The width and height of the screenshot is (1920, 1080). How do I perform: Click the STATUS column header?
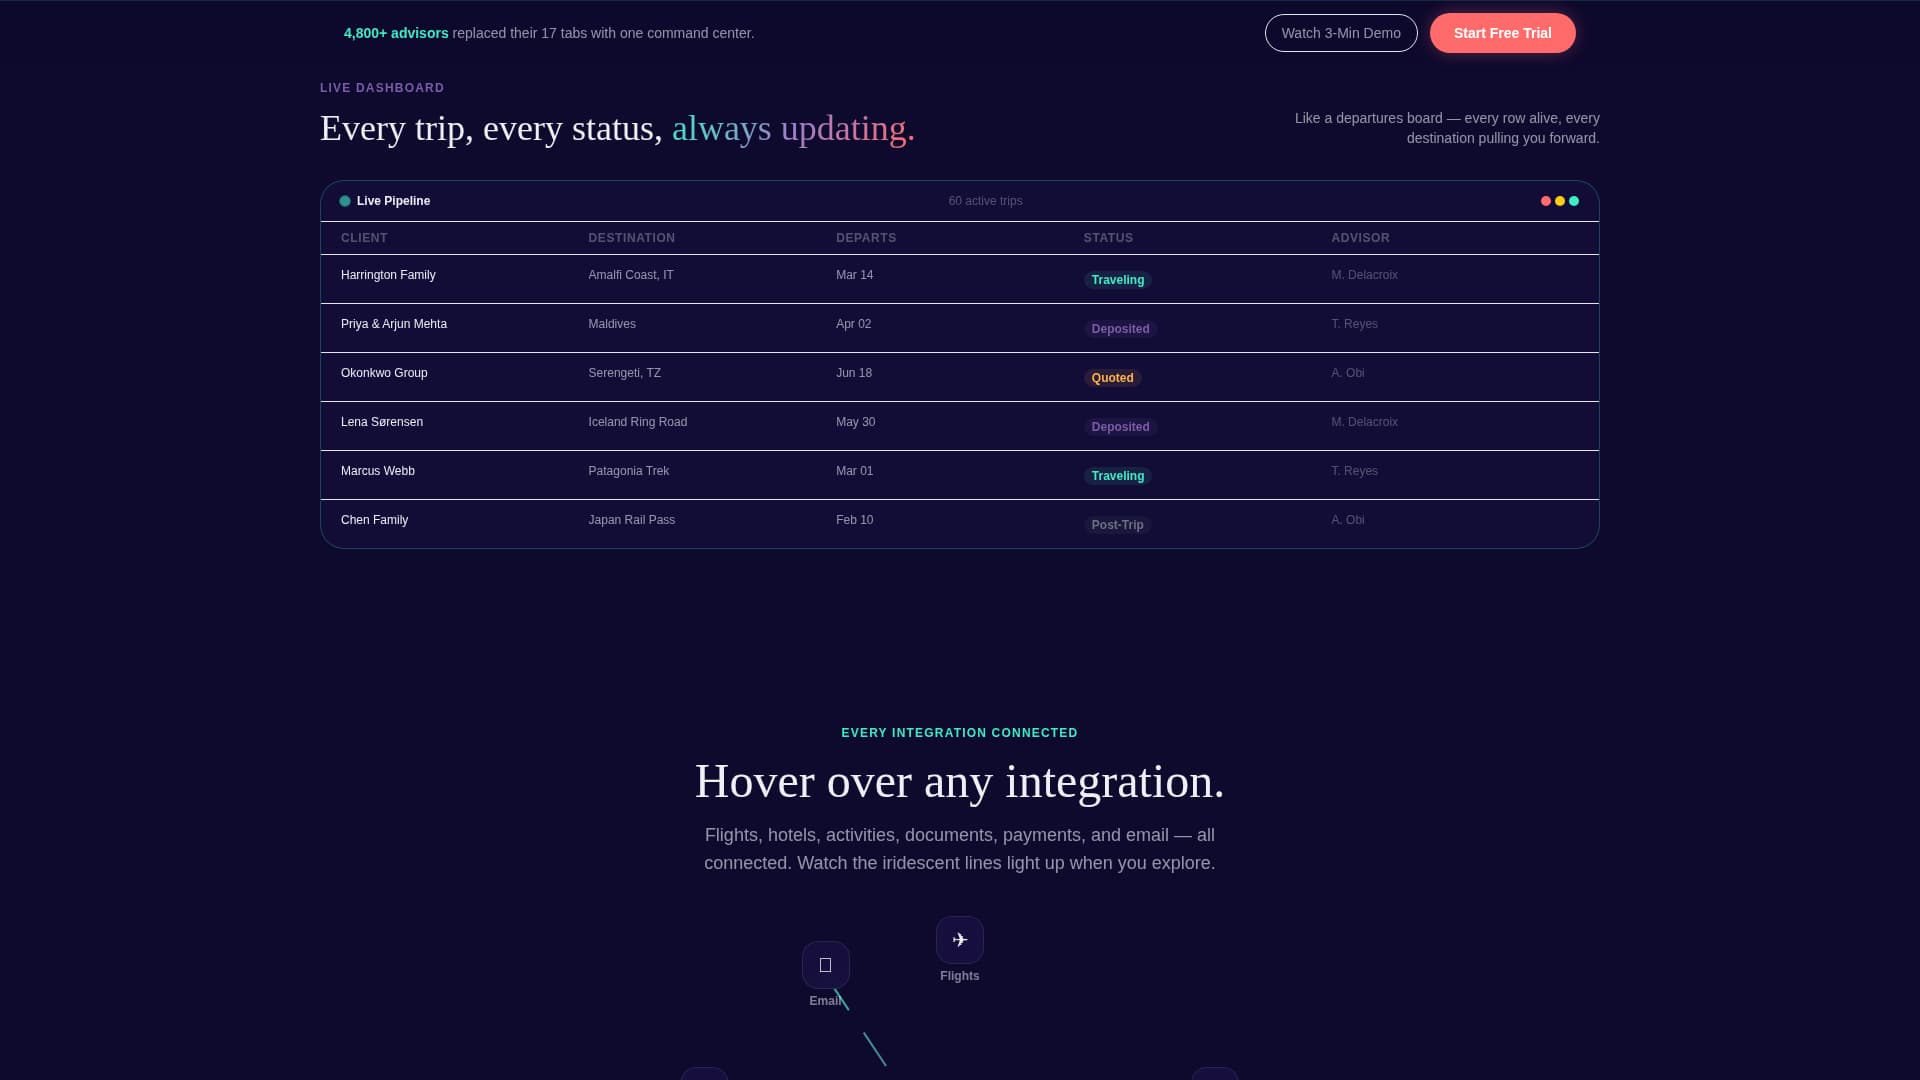1108,238
